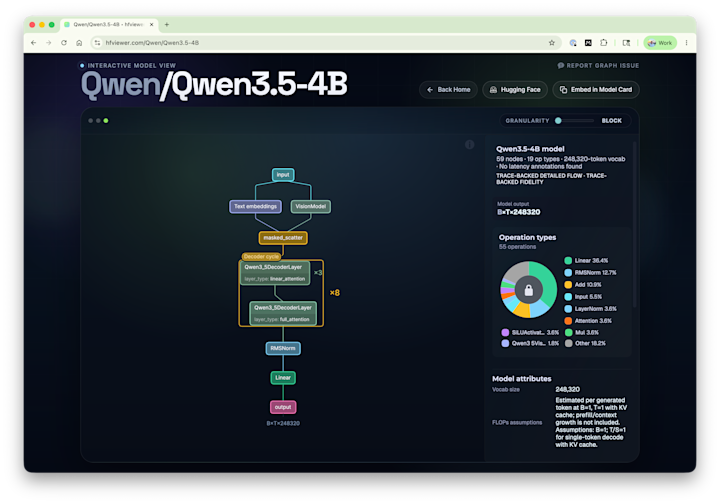Click the RMSNorm 12.7% legend swatch
This screenshot has width=720, height=504.
(568, 273)
